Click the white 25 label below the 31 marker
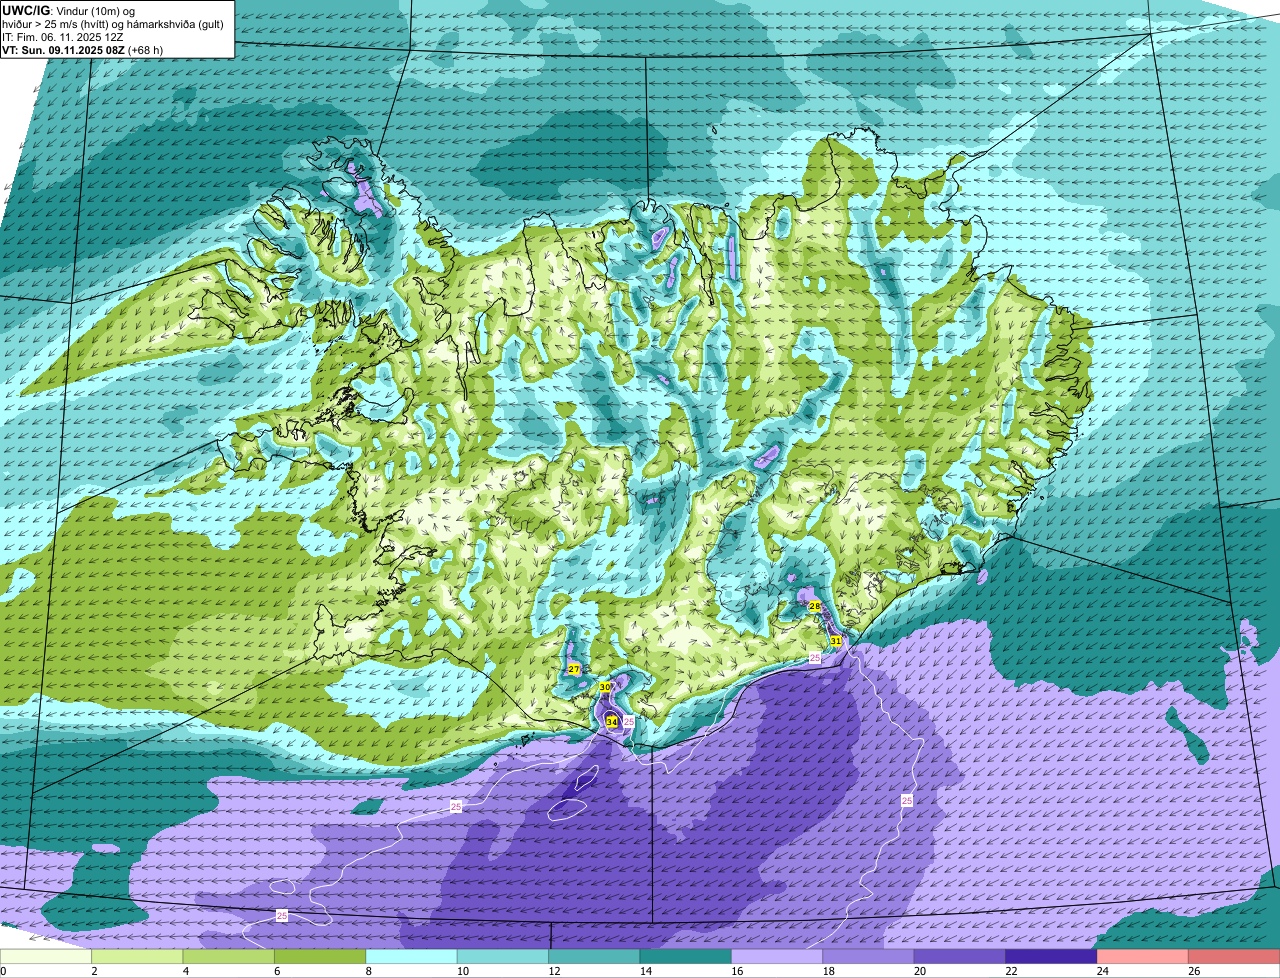The image size is (1280, 978). pos(814,657)
